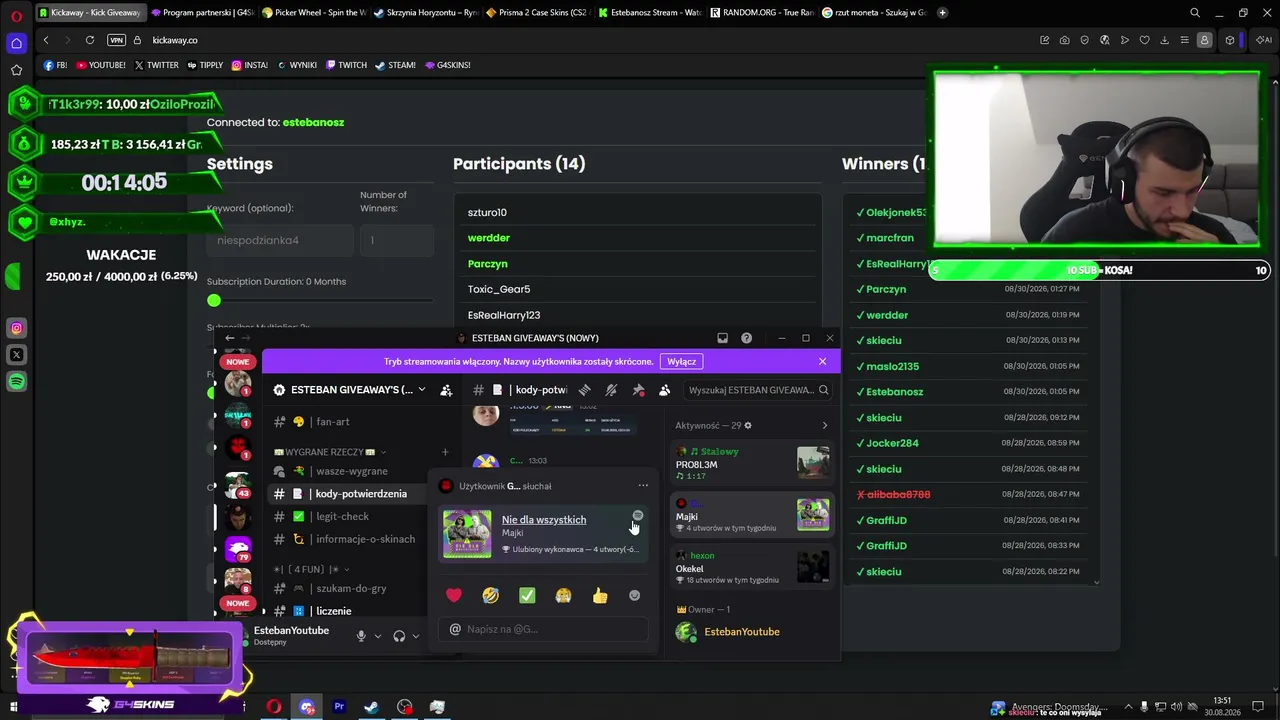Image resolution: width=1280 pixels, height=720 pixels.
Task: Open activity settings gear next to Aktywność
Action: [x=747, y=426]
